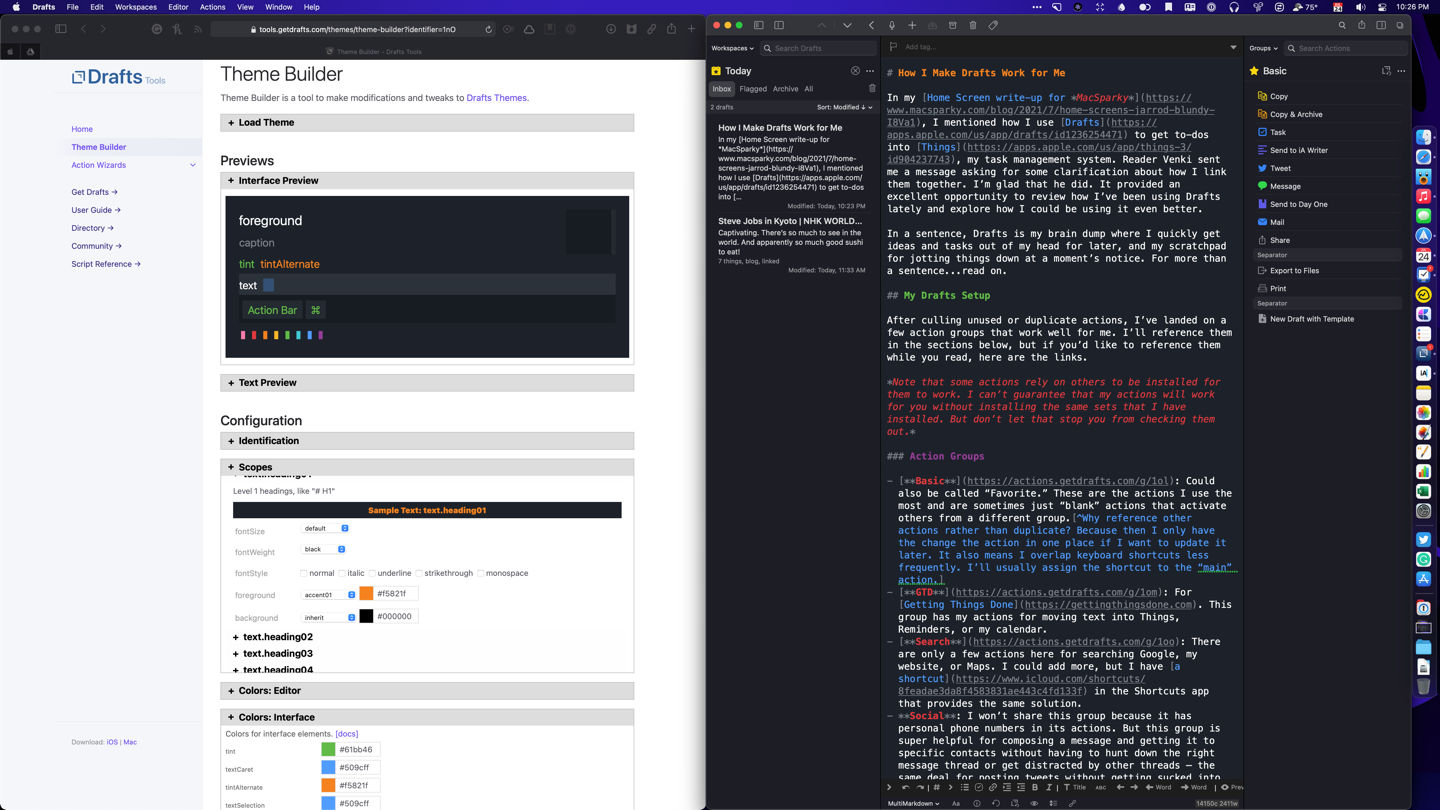Click the microphone dictation icon in Drafts toolbar
The image size is (1440, 810).
892,25
